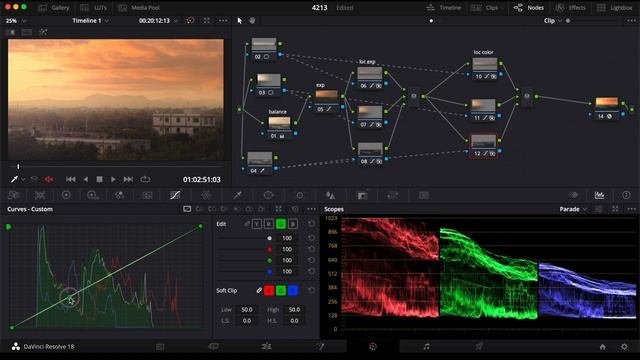
Task: Reset the blue intensity slider
Action: coord(311,271)
